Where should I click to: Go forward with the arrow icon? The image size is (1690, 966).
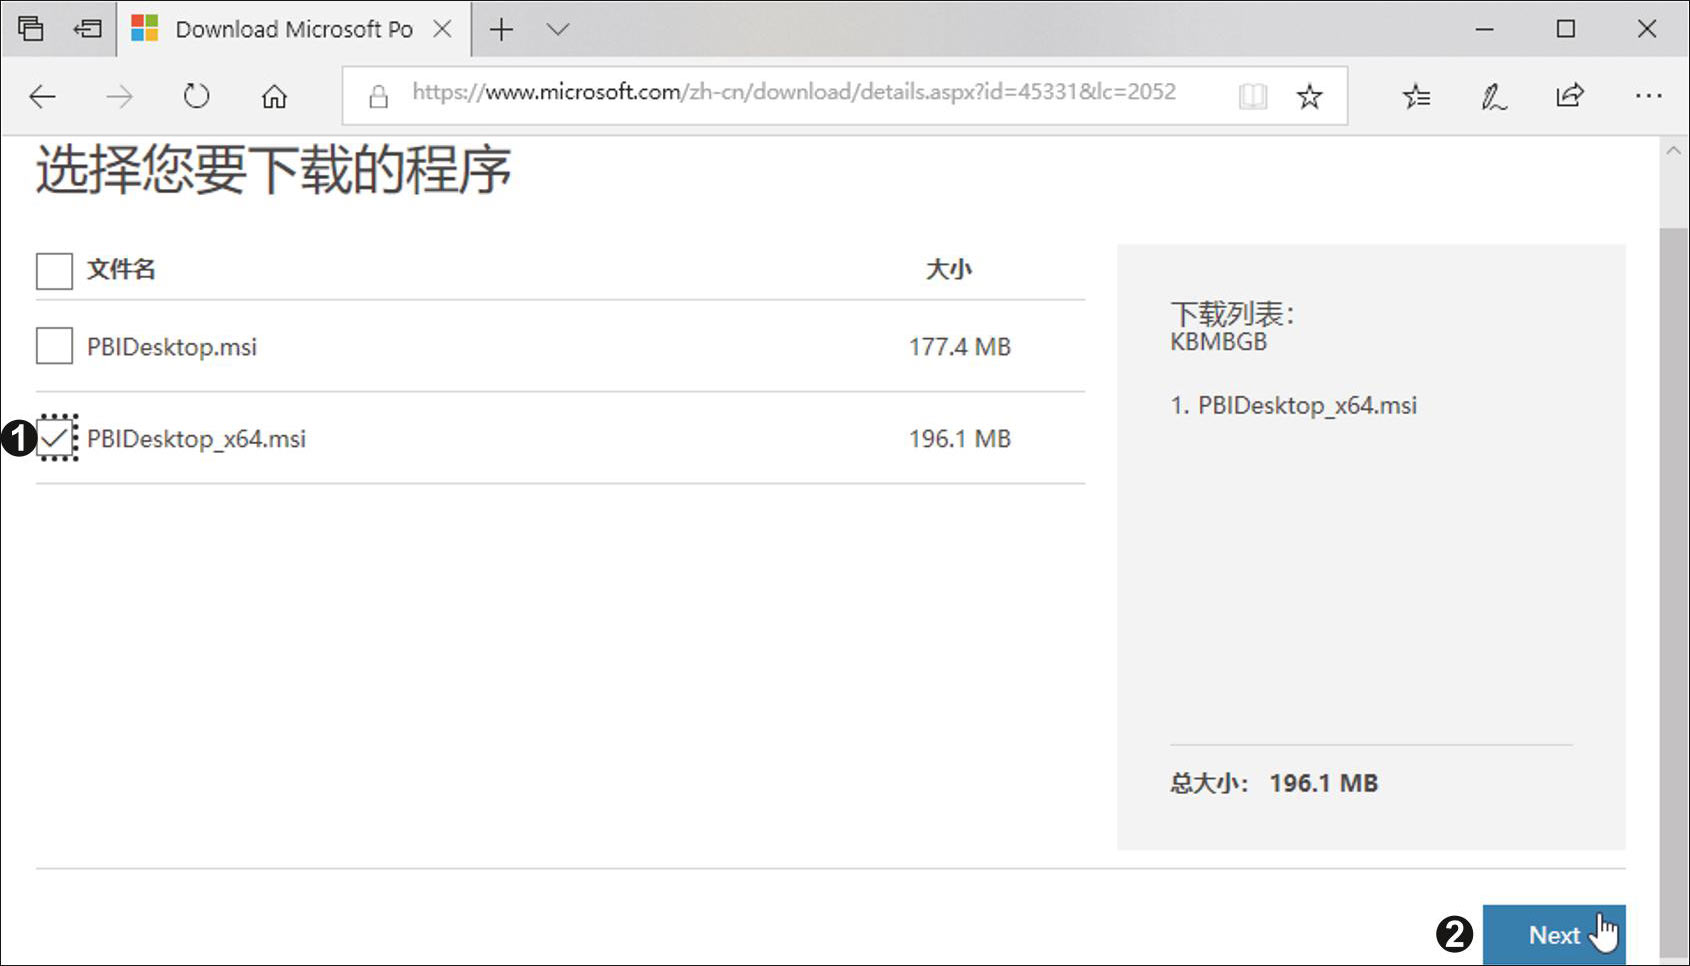(119, 96)
